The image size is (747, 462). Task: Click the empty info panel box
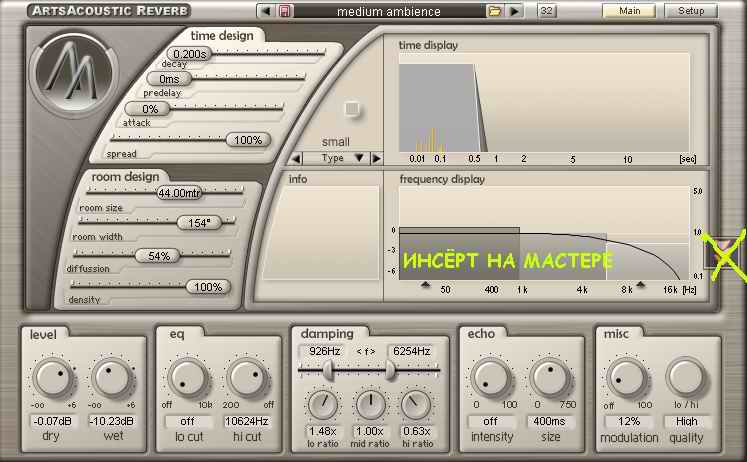pos(322,232)
